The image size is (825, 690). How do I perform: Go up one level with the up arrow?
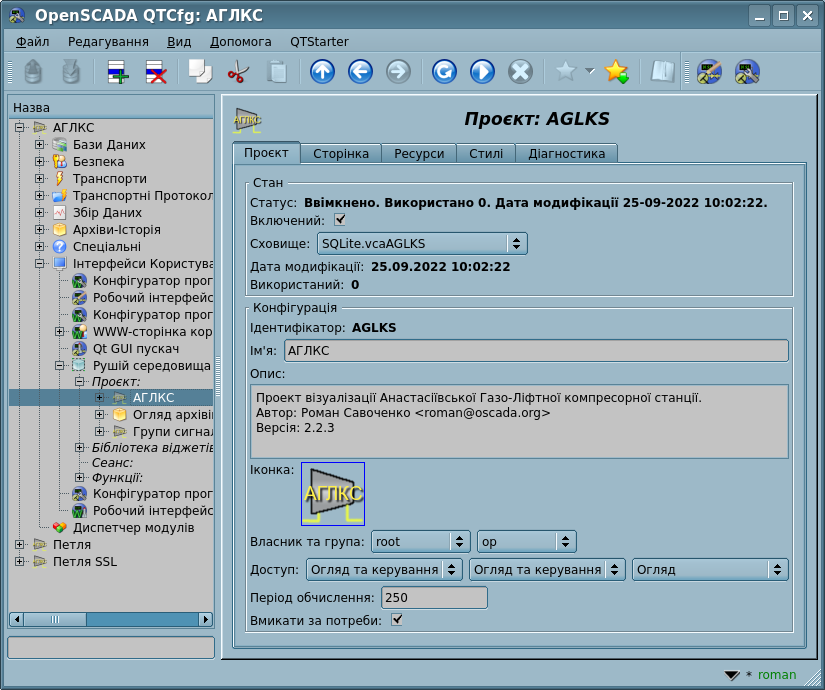322,72
